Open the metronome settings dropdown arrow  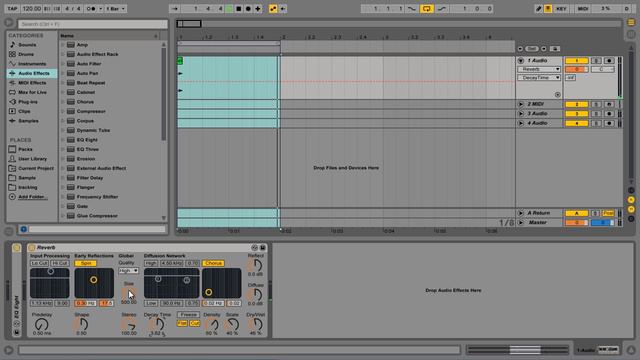click(100, 9)
